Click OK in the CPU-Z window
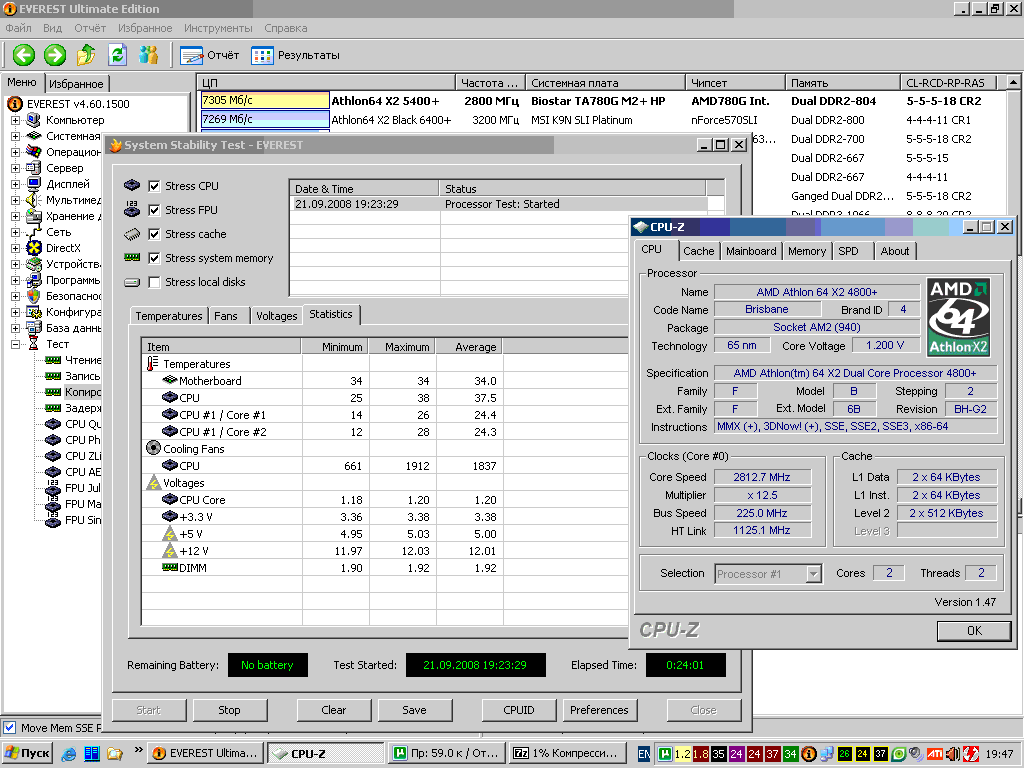1024x768 pixels. coord(974,631)
